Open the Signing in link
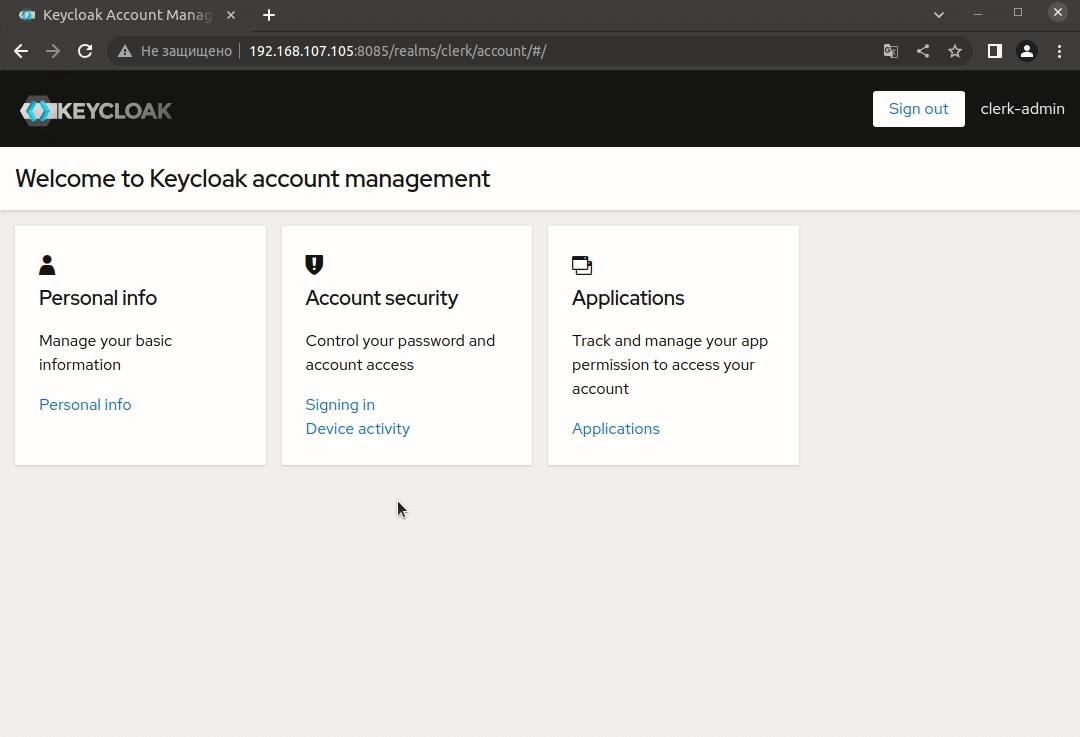Image resolution: width=1080 pixels, height=737 pixels. click(340, 404)
